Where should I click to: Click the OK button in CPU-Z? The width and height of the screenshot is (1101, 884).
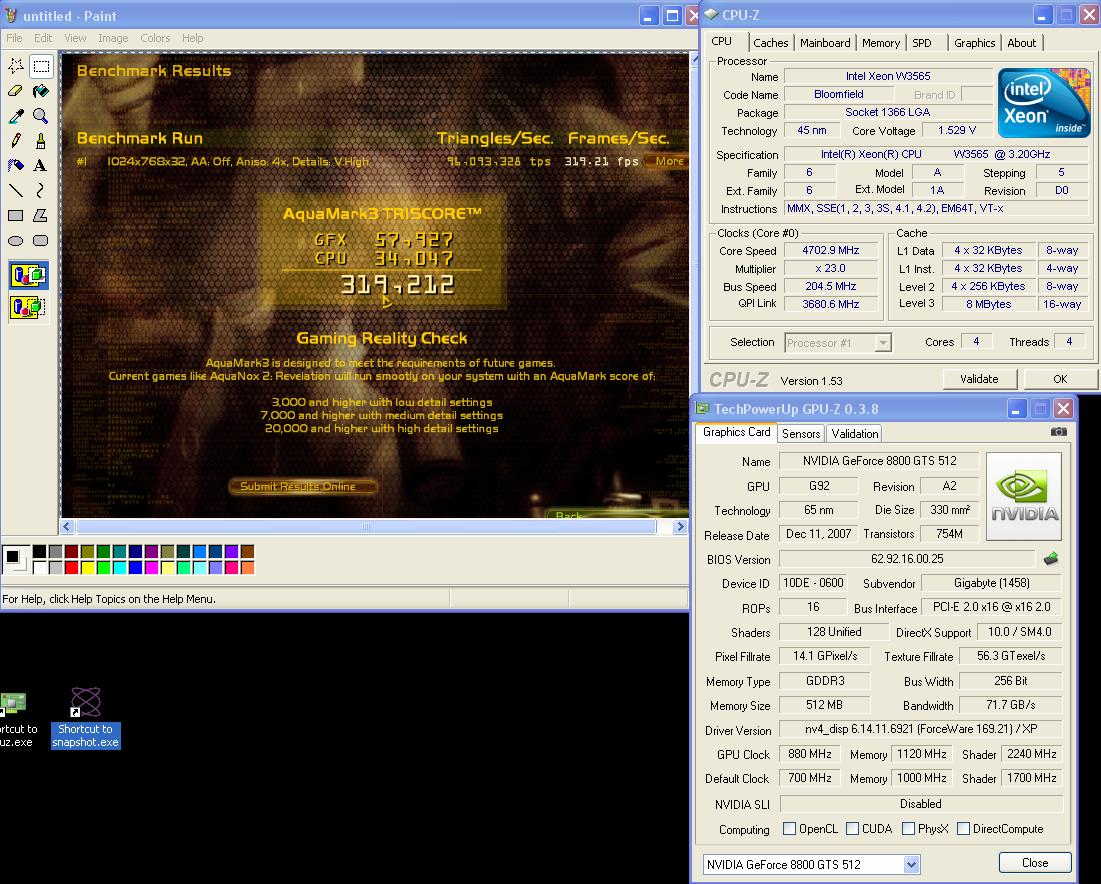coord(1060,379)
